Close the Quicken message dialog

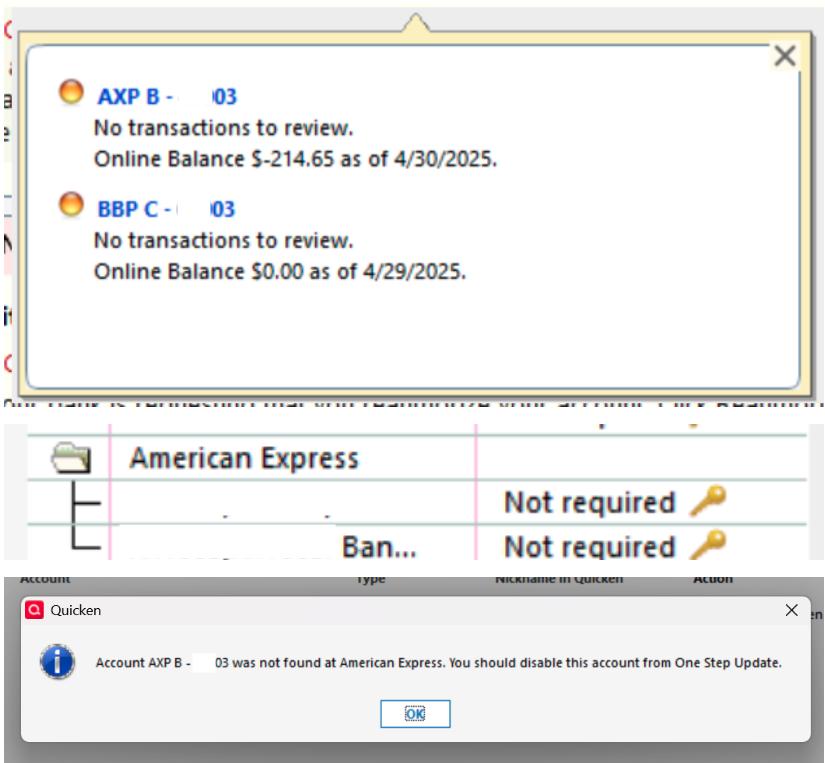pyautogui.click(x=791, y=610)
